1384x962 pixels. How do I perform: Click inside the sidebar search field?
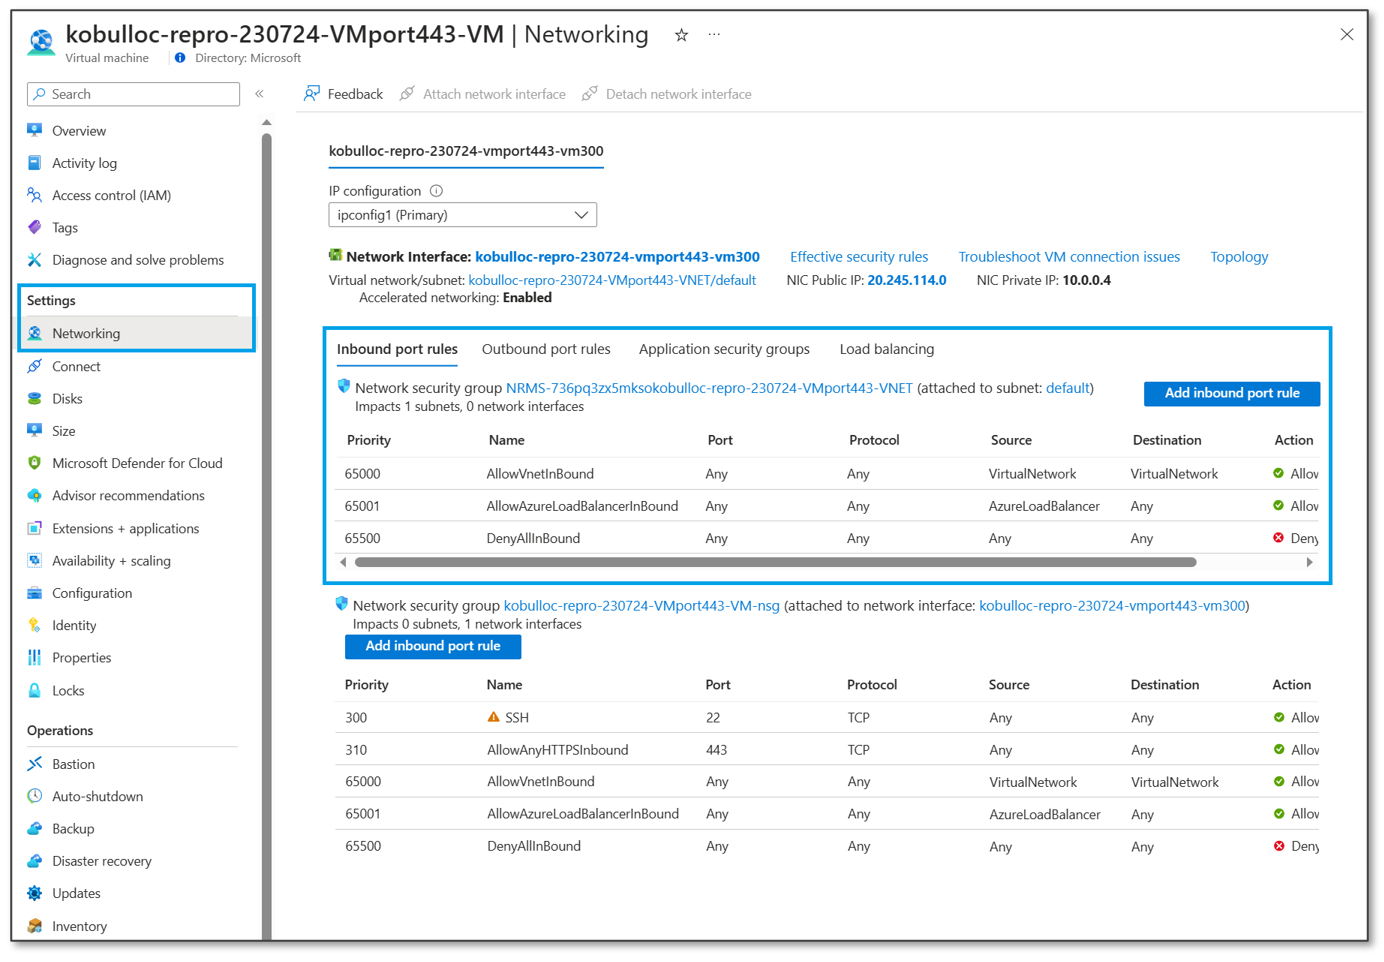(133, 93)
